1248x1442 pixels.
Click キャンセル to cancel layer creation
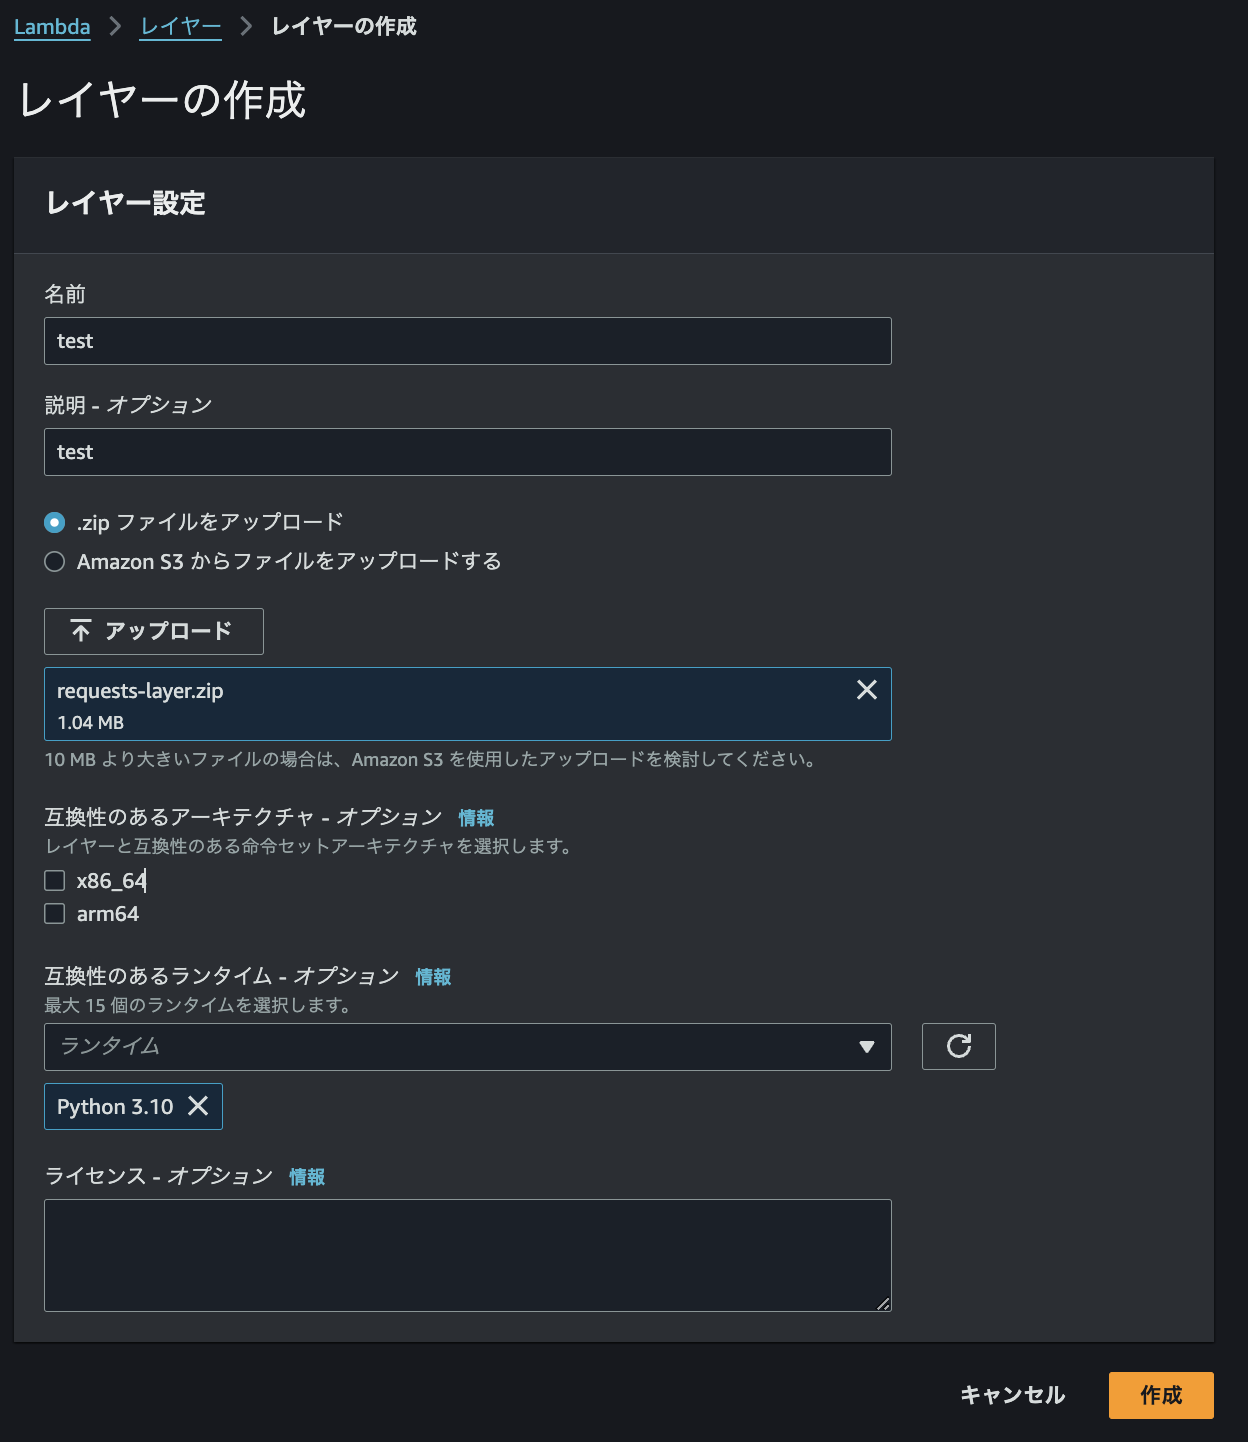click(1011, 1395)
